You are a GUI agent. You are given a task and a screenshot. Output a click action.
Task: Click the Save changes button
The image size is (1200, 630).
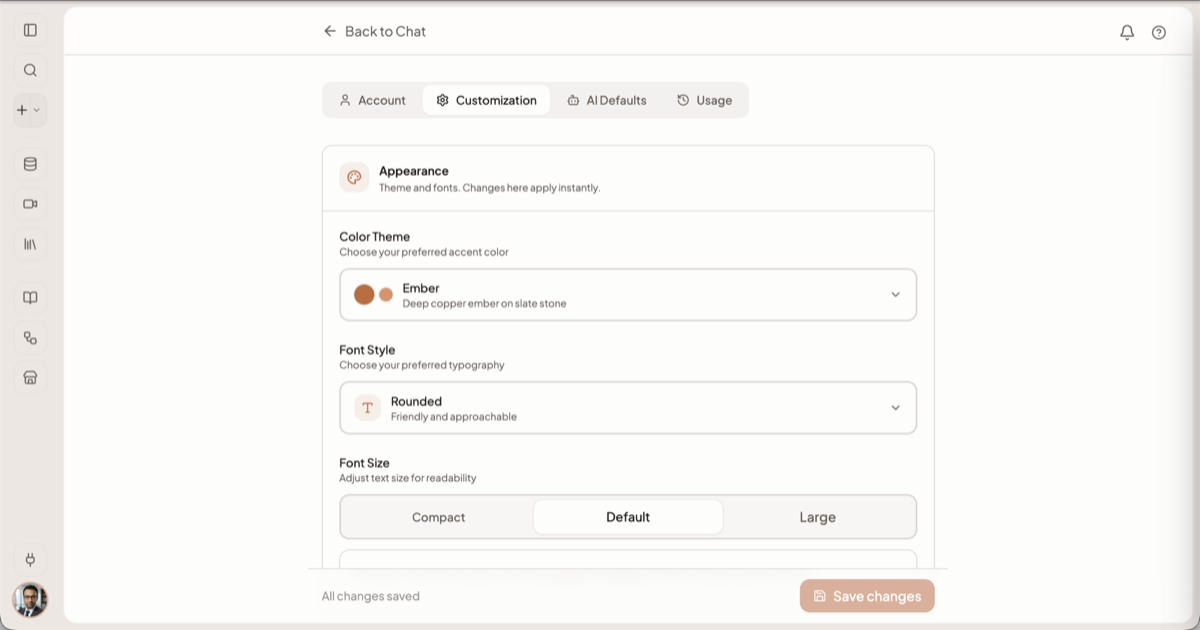pyautogui.click(x=867, y=596)
